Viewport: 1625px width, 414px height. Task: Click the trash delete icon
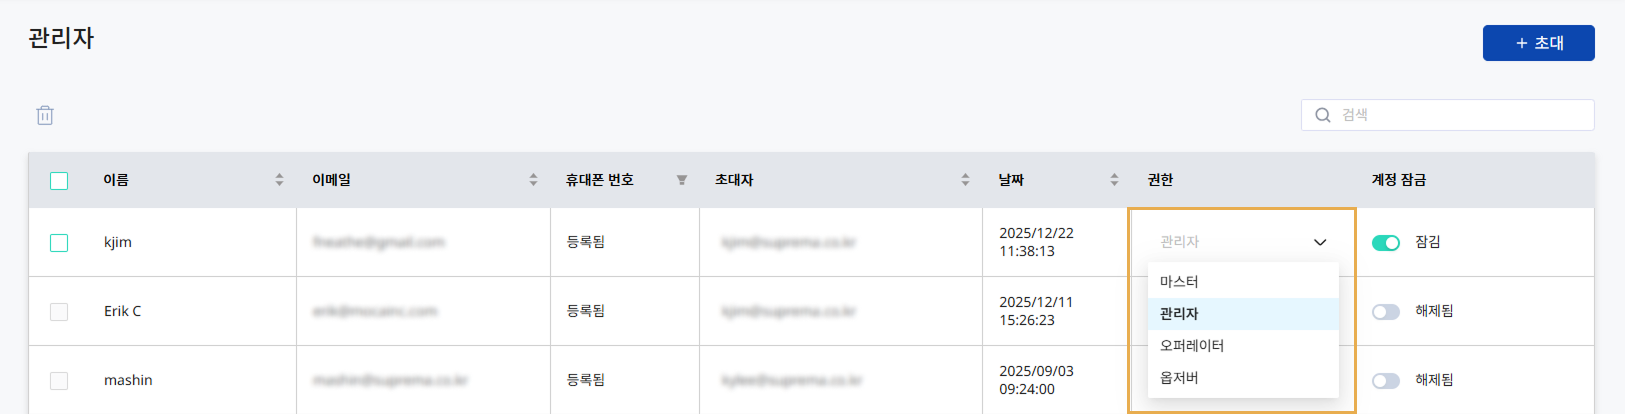click(x=45, y=115)
